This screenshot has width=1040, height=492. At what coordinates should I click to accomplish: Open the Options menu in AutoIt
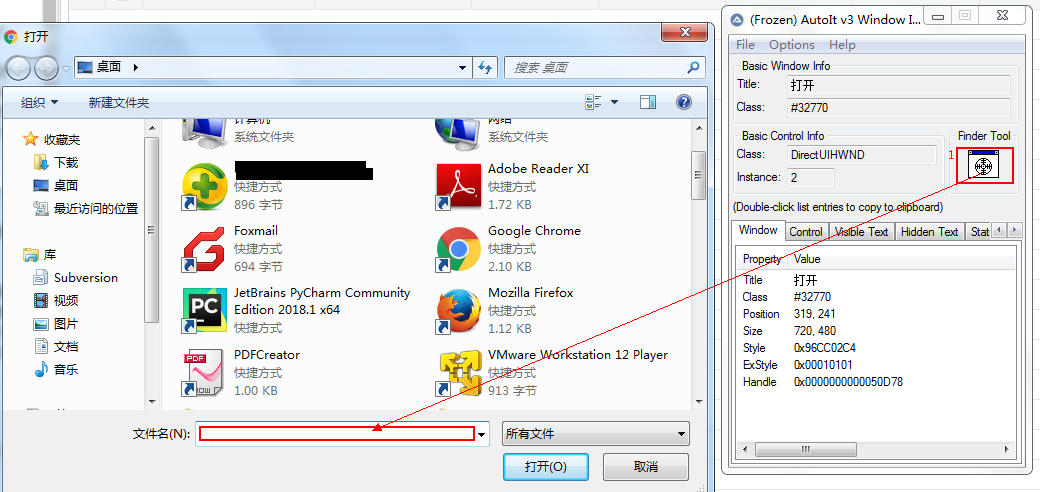(x=791, y=45)
